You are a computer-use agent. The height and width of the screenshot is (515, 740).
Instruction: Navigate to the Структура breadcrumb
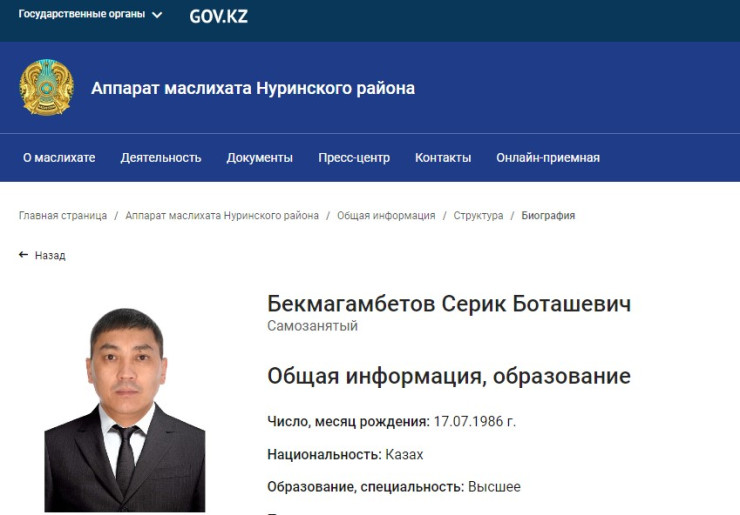(x=478, y=215)
